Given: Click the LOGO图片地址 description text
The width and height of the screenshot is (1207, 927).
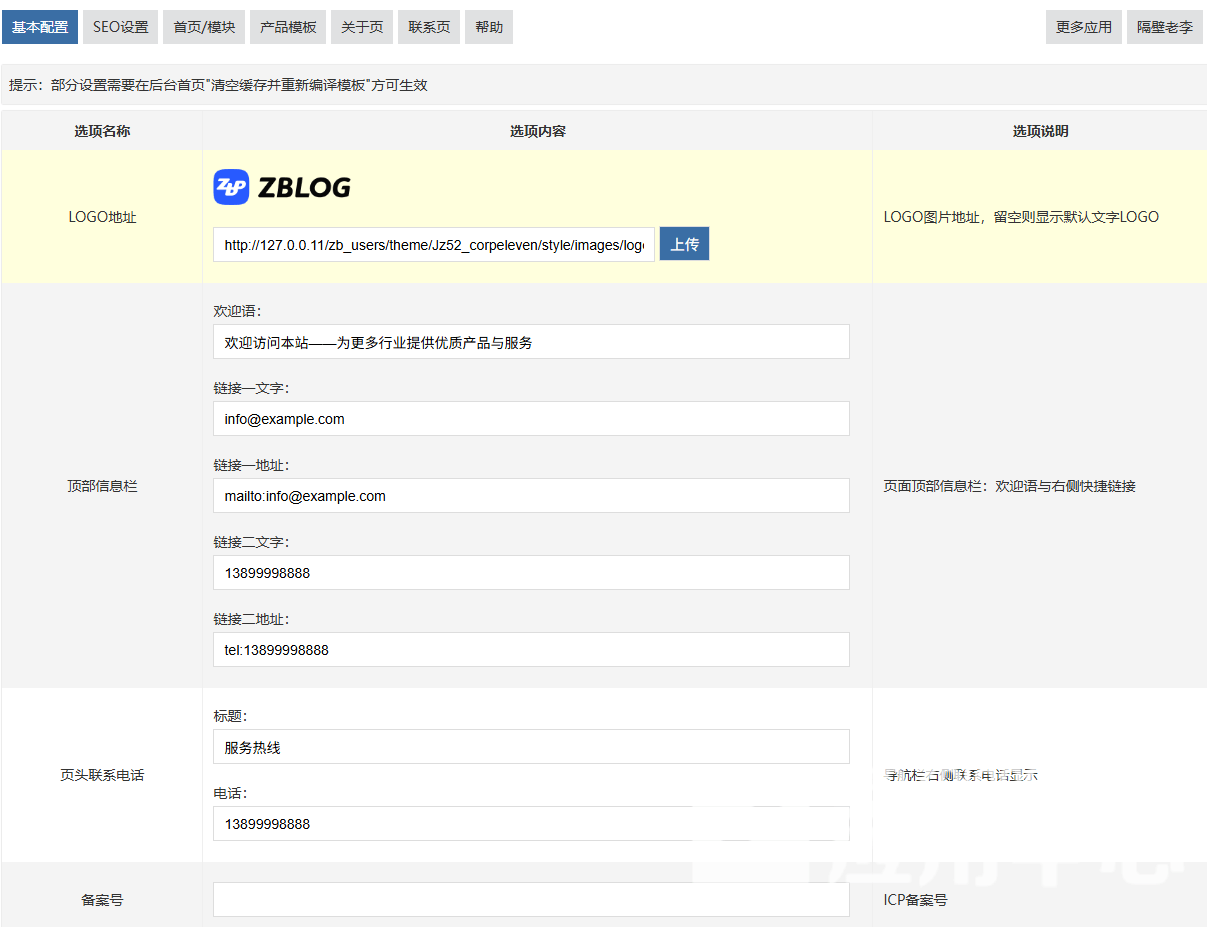Looking at the screenshot, I should click(x=1021, y=217).
